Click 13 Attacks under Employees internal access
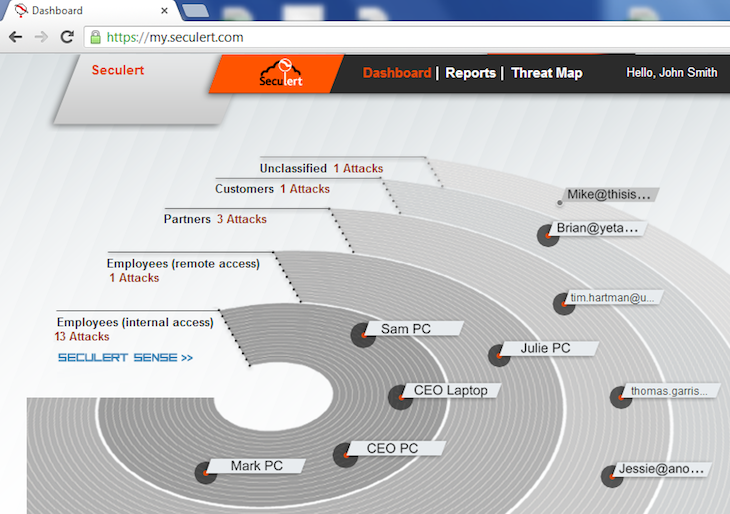 coord(82,336)
